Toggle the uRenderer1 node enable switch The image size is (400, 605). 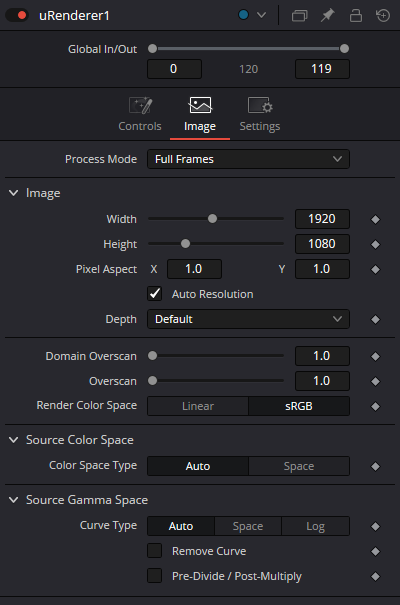tap(17, 15)
